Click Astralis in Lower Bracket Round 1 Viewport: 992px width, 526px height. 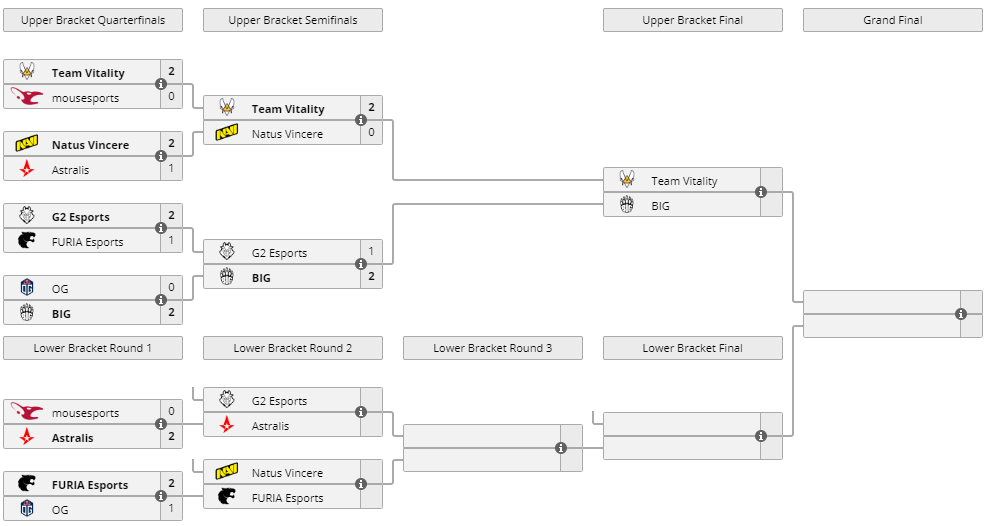click(72, 438)
